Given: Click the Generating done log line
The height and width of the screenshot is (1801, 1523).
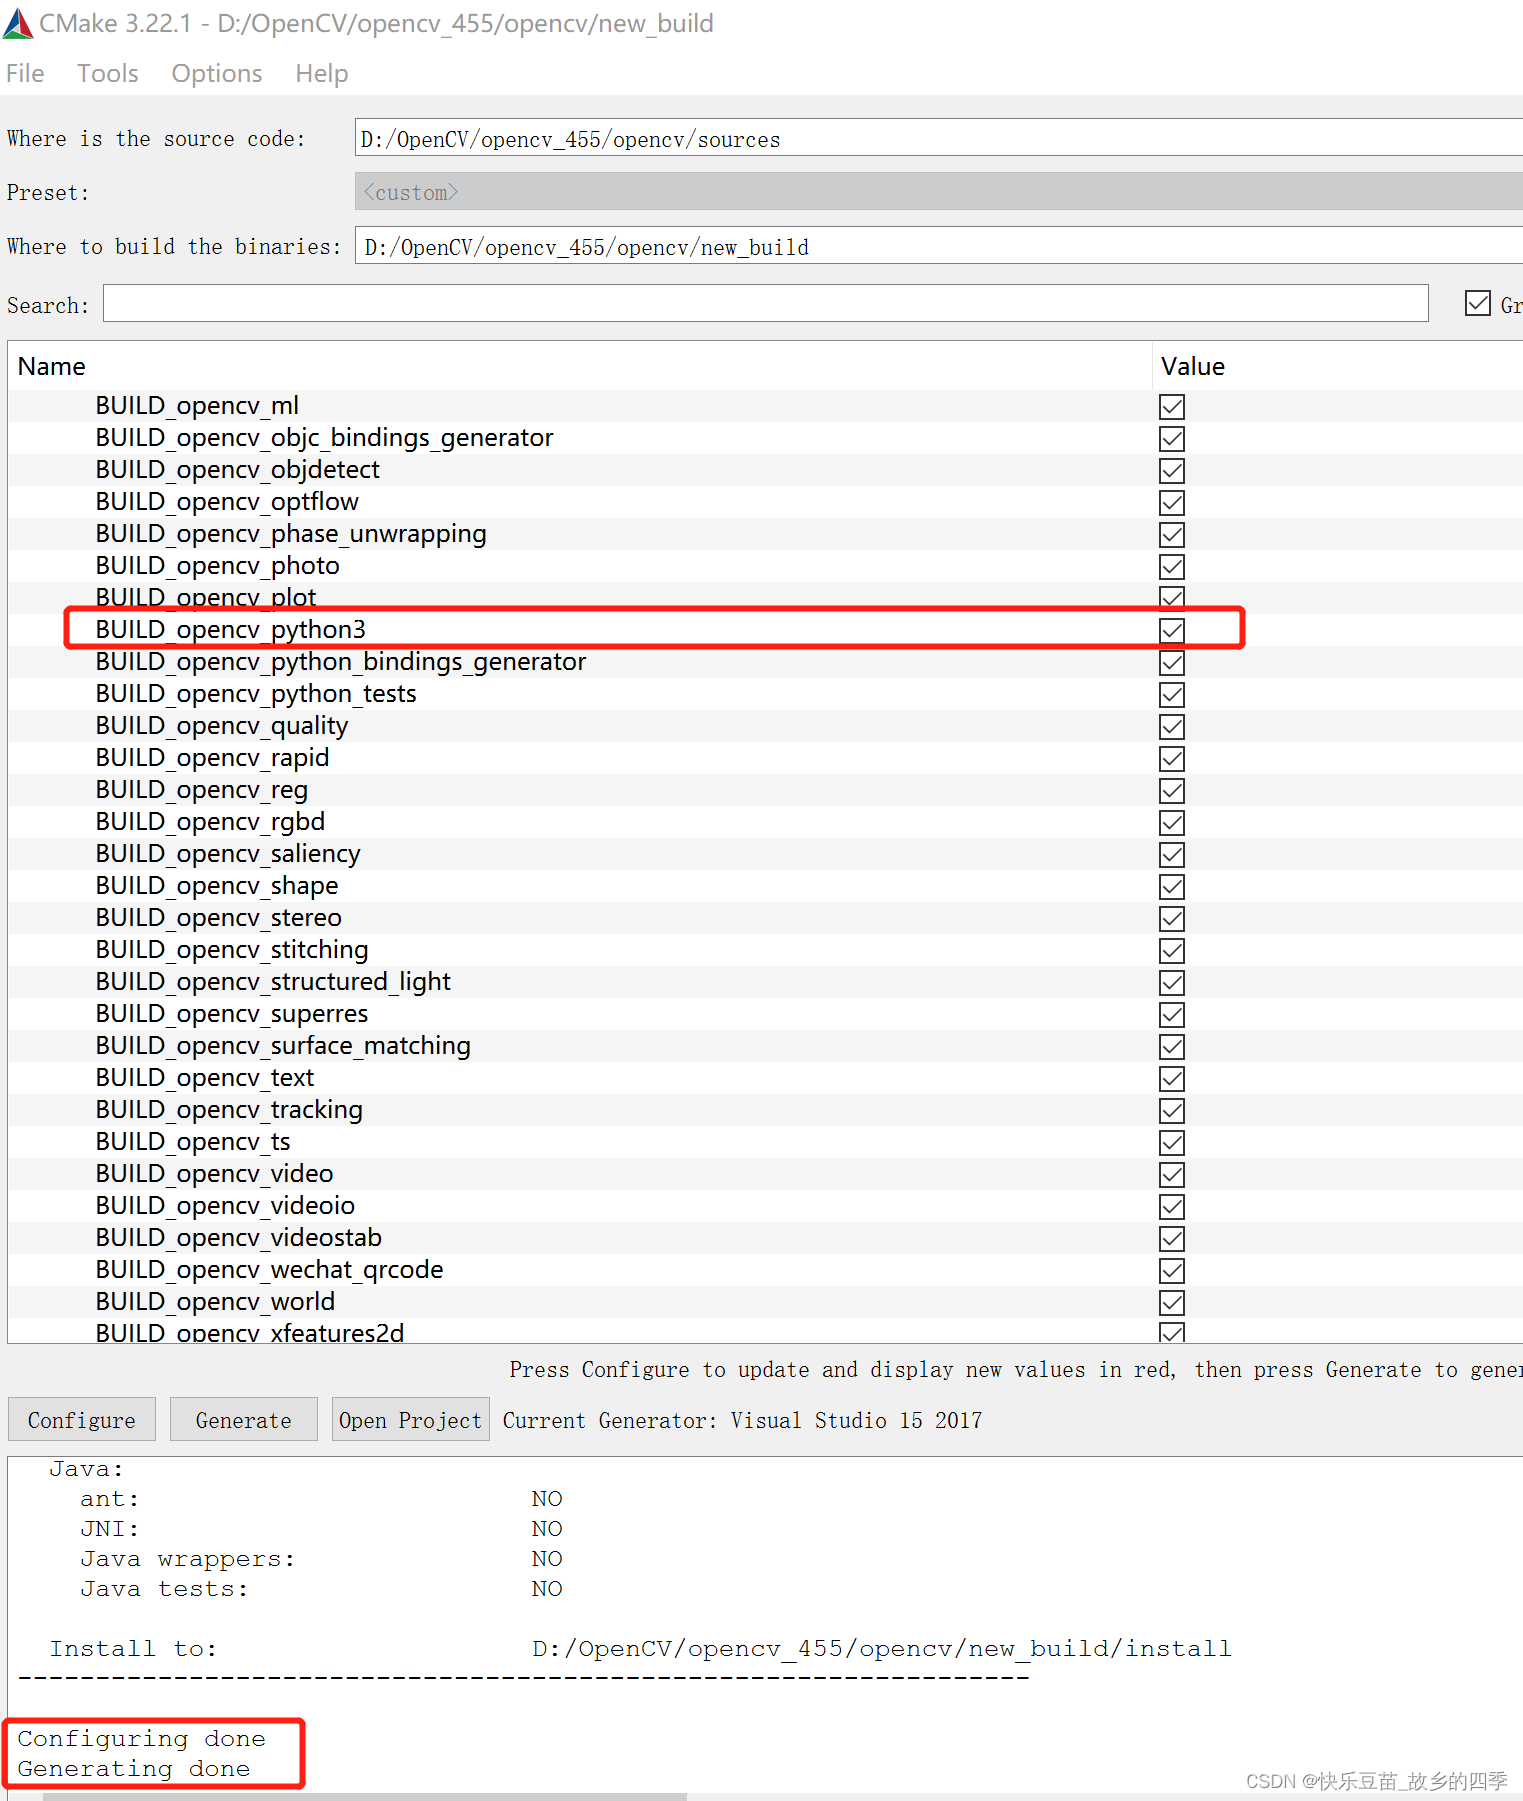Looking at the screenshot, I should pos(134,1768).
